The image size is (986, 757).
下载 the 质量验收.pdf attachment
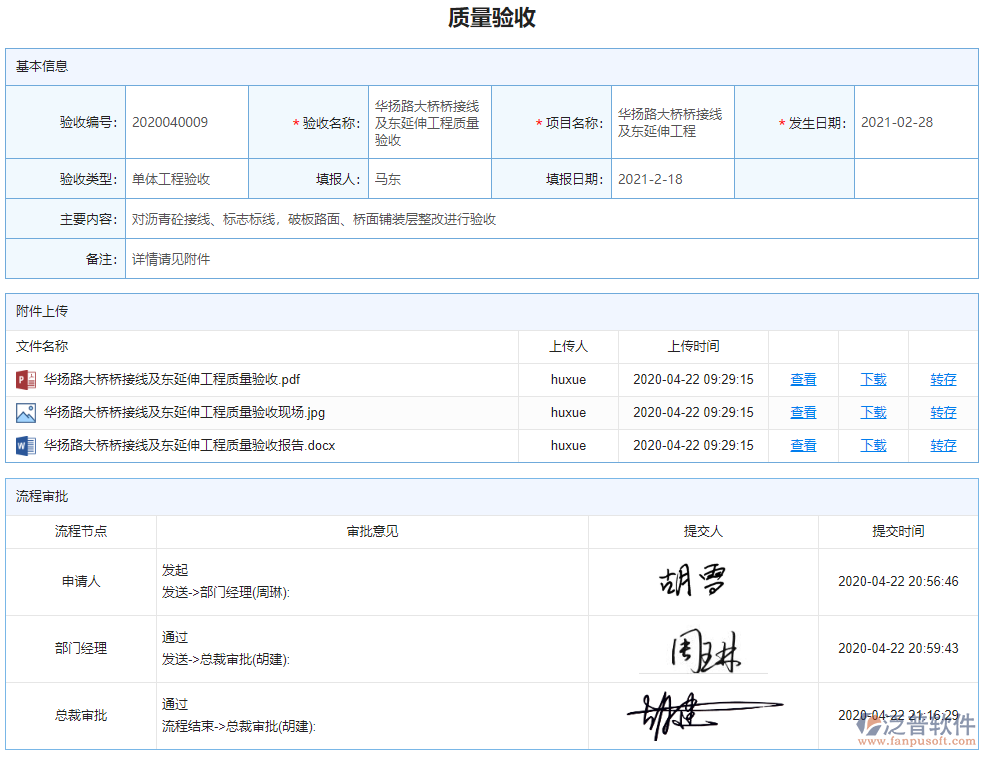tap(872, 379)
